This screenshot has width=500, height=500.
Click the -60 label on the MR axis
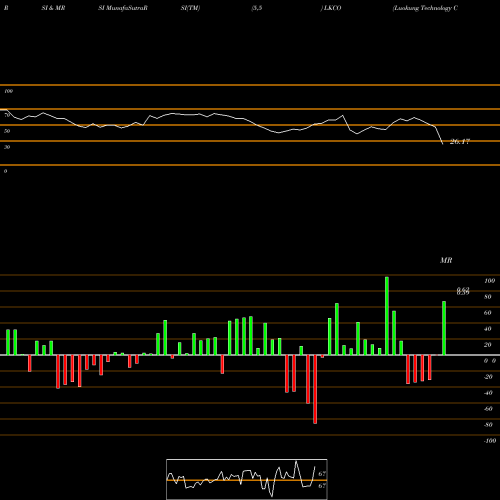coord(488,409)
